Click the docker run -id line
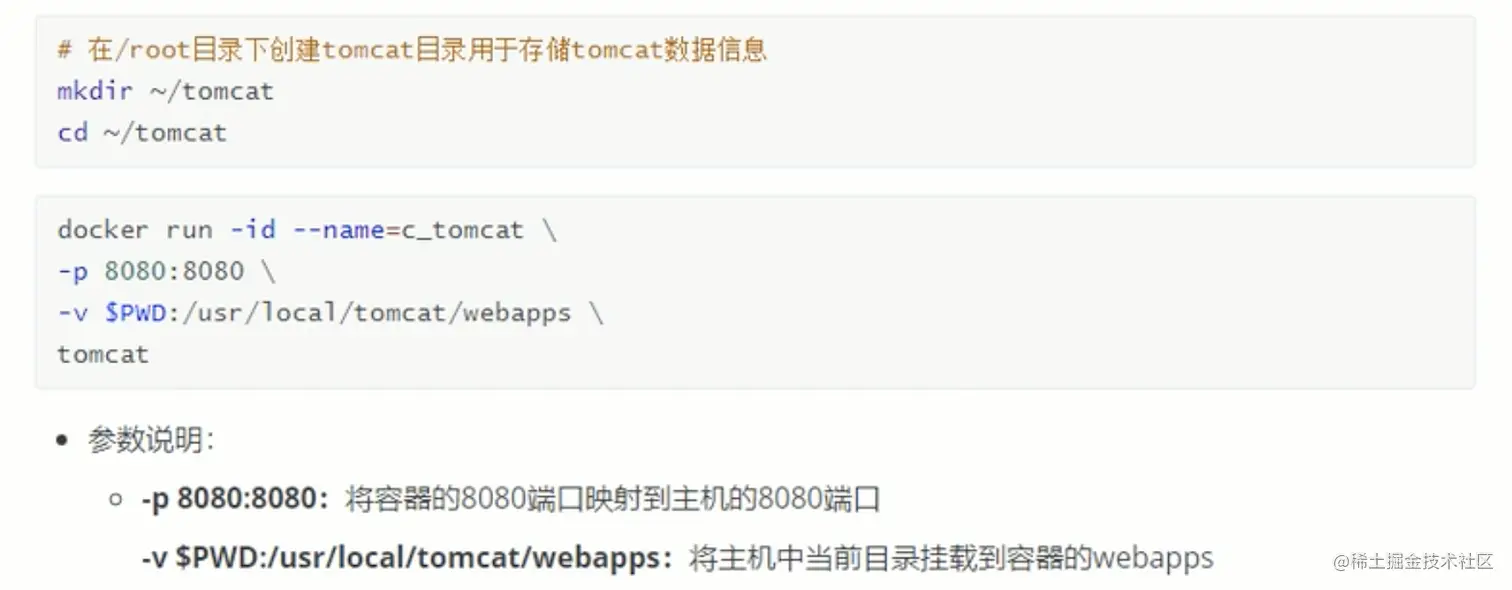 point(307,230)
